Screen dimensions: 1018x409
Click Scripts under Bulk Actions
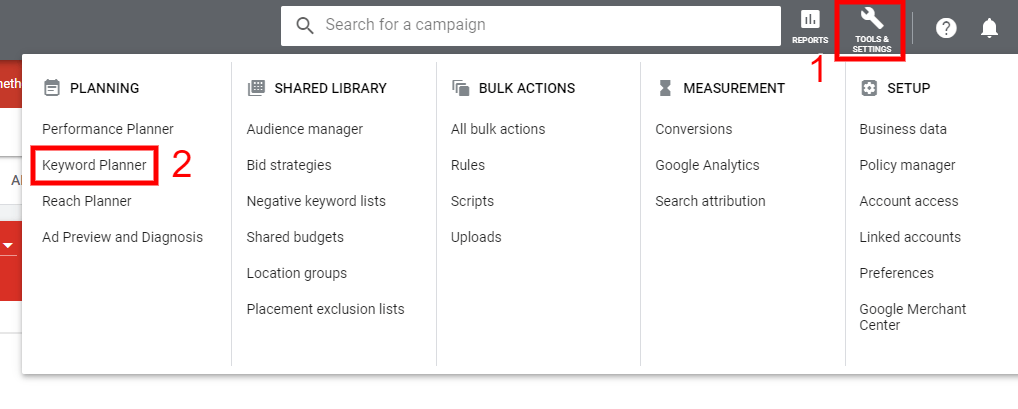point(472,201)
